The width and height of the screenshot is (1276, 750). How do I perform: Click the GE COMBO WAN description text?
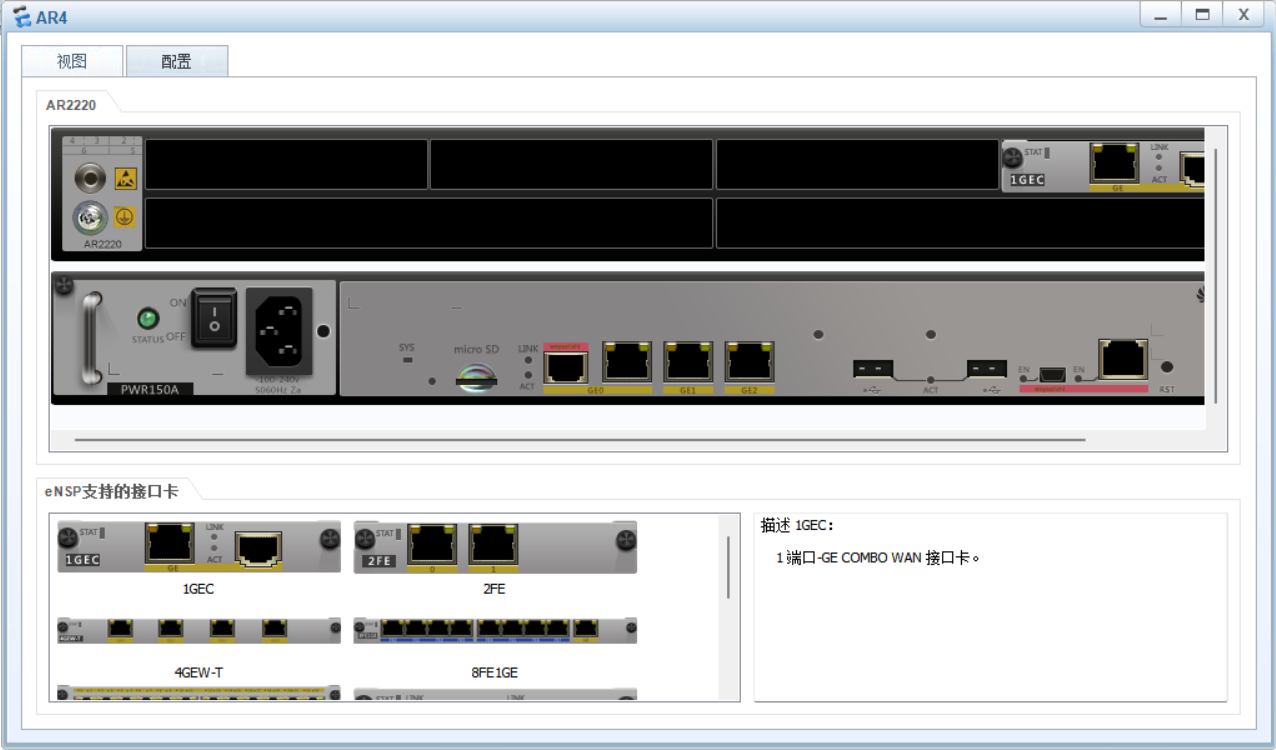pyautogui.click(x=878, y=558)
